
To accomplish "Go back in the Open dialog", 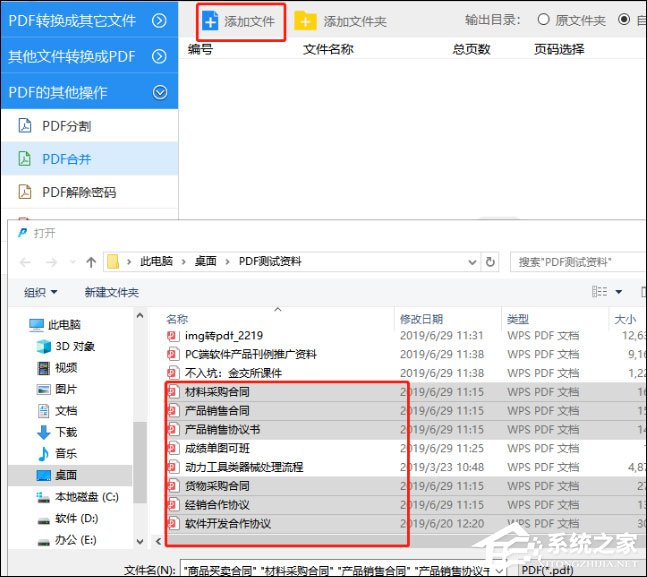I will tap(26, 262).
